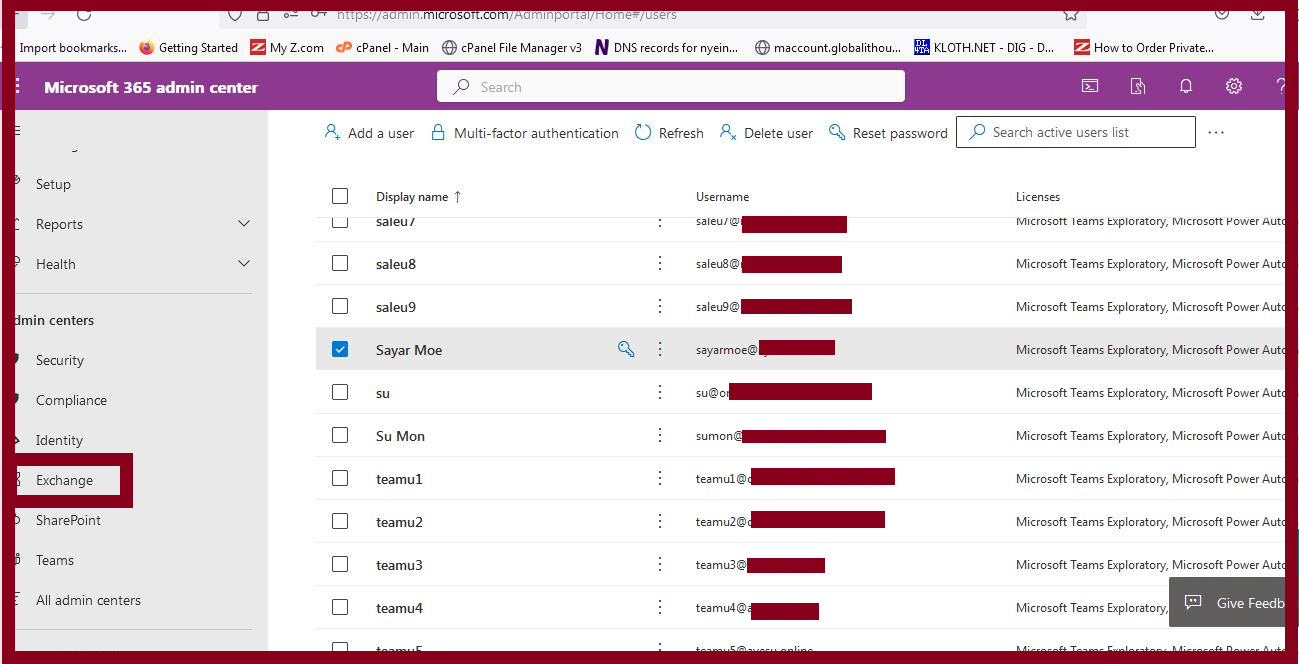Open Exchange admin center
Image resolution: width=1299 pixels, height=664 pixels.
click(64, 480)
